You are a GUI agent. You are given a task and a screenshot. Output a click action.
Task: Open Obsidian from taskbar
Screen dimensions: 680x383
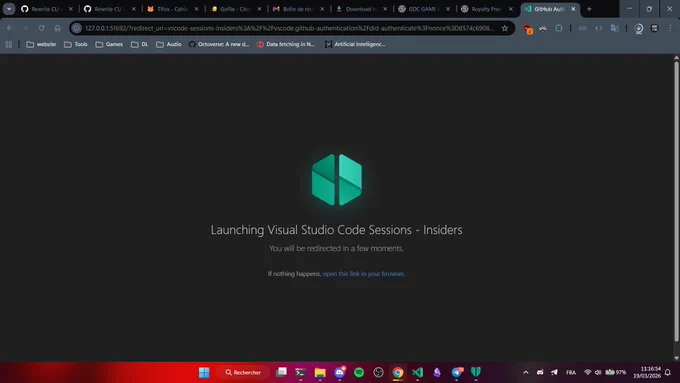tap(437, 372)
